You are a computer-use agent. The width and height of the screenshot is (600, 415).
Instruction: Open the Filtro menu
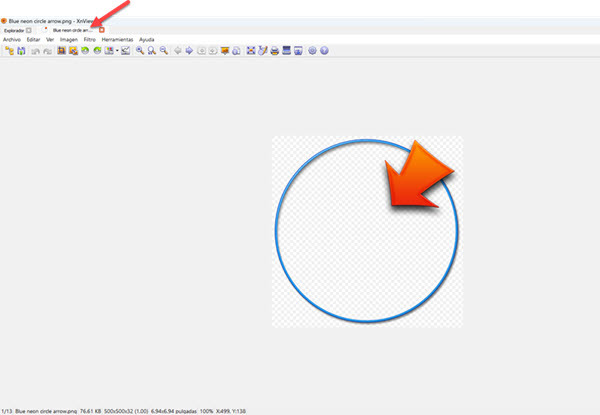pos(90,39)
